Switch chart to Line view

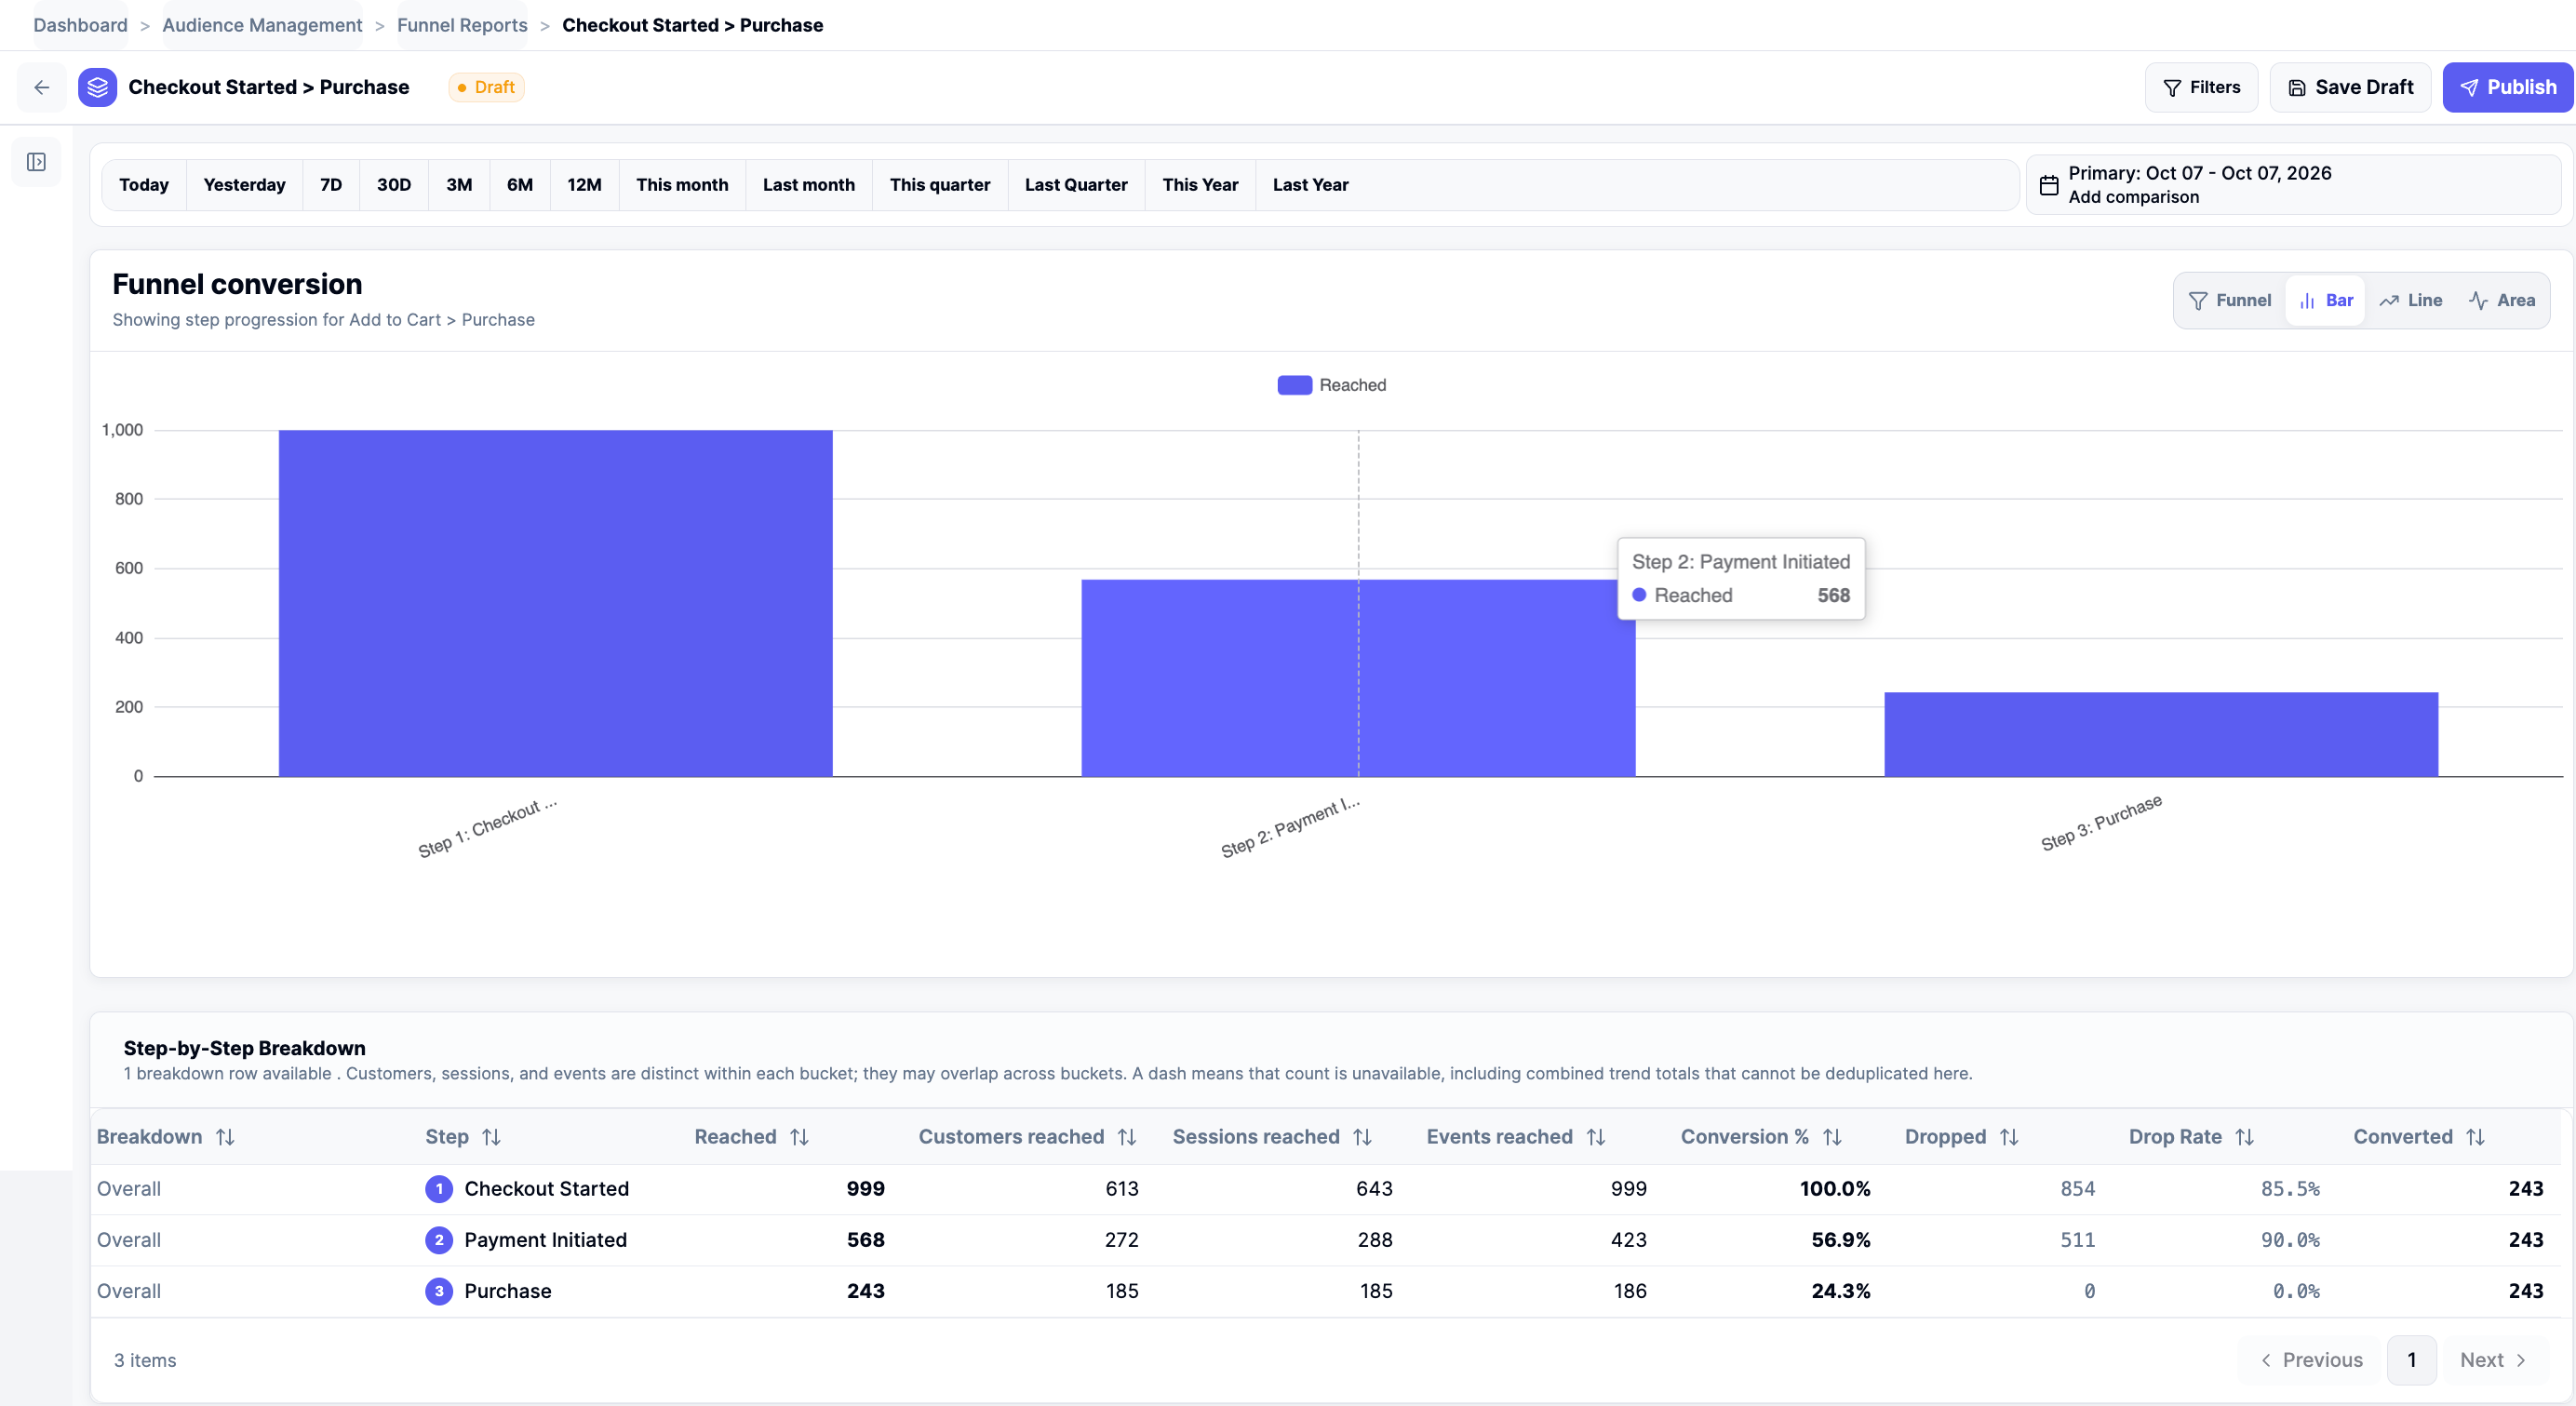[2411, 301]
